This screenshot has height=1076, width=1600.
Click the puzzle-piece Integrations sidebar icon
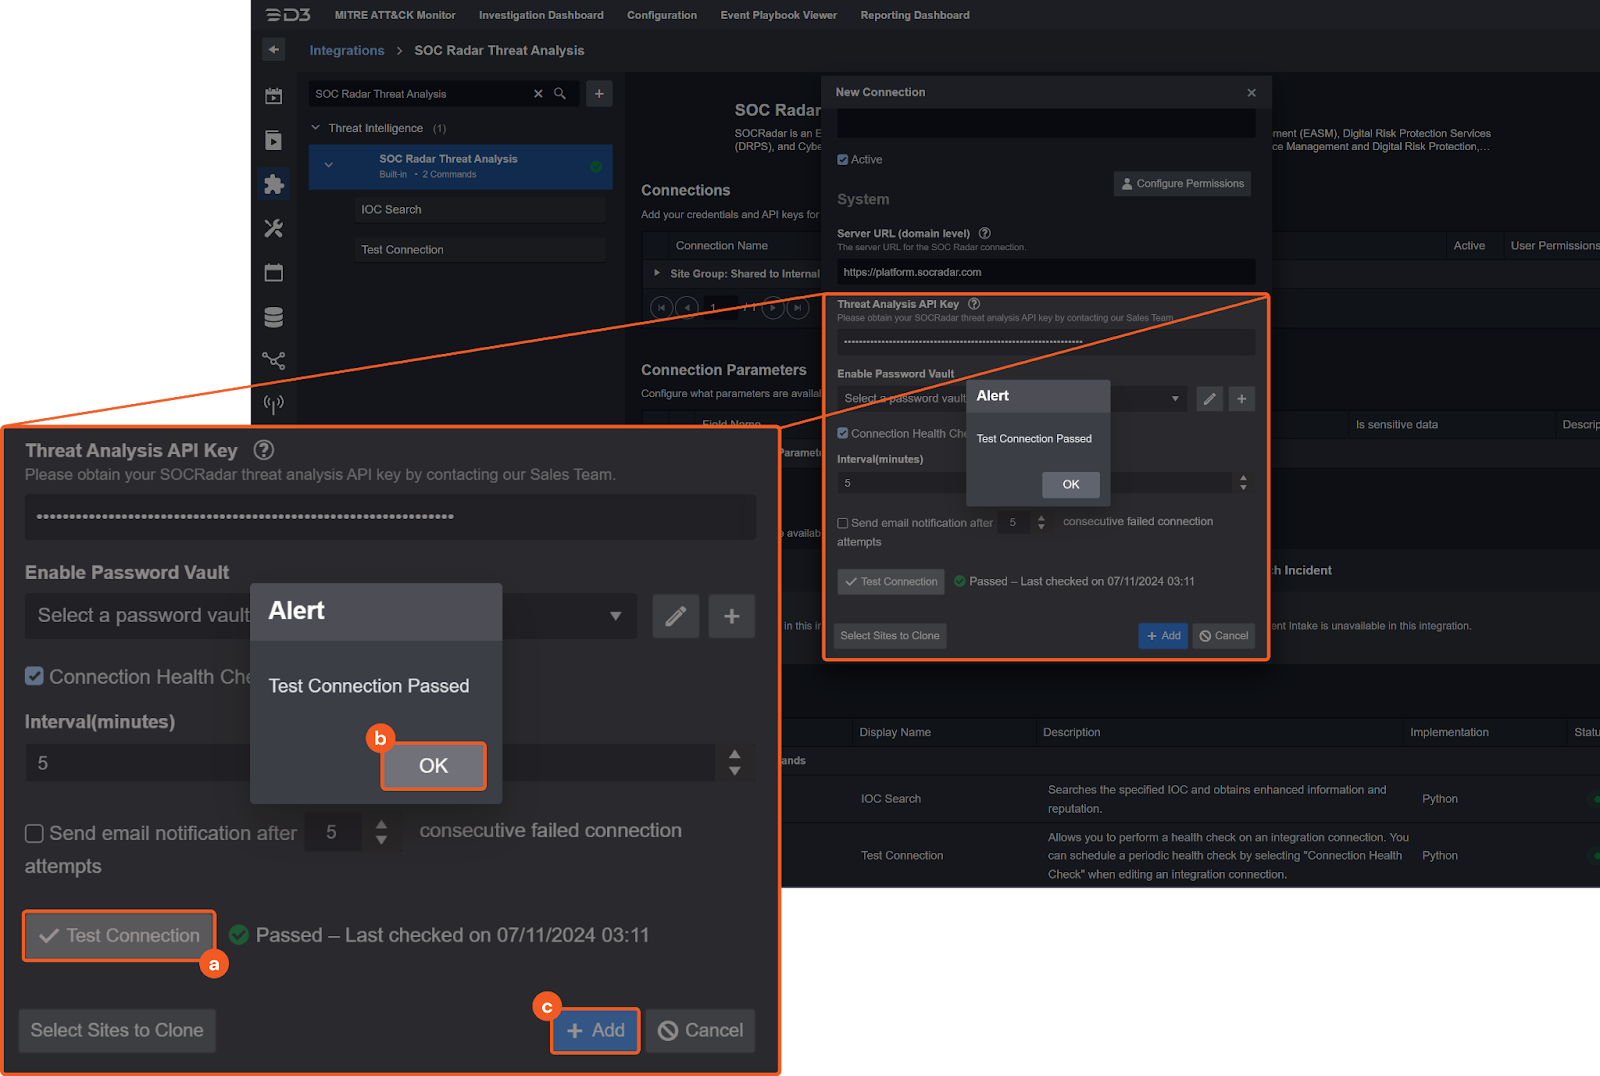click(x=273, y=184)
